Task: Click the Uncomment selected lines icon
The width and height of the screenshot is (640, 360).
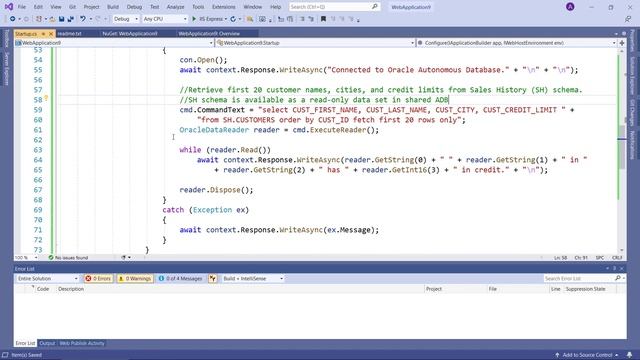Action: coord(311,19)
